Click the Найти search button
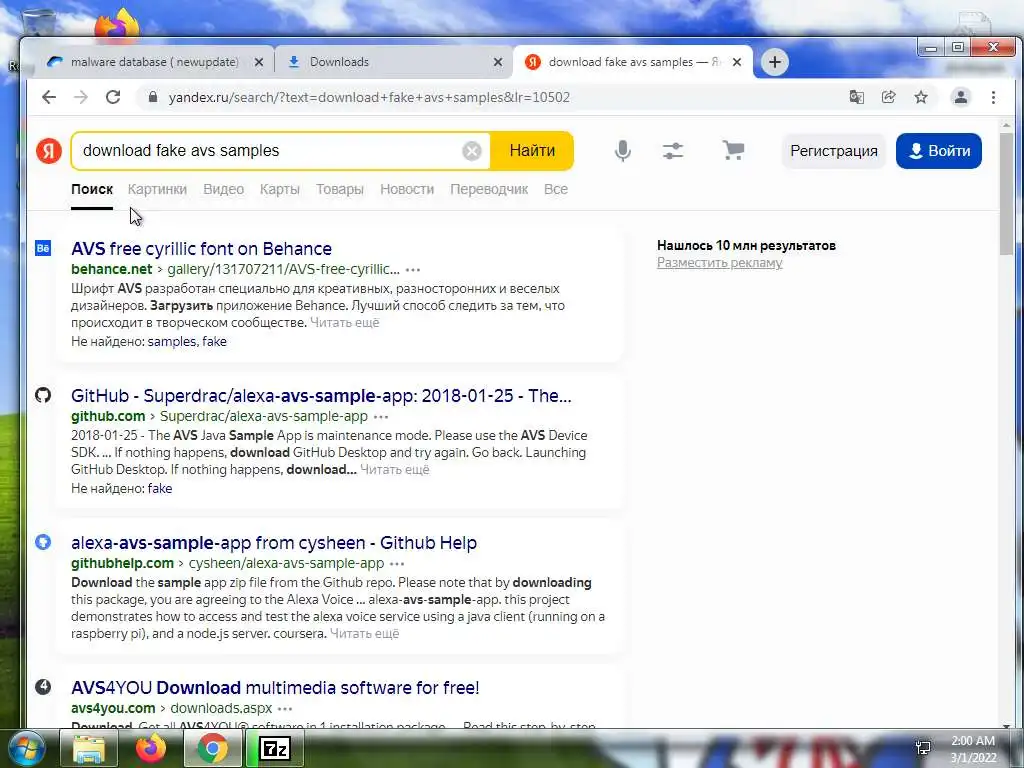The height and width of the screenshot is (768, 1024). coord(532,151)
